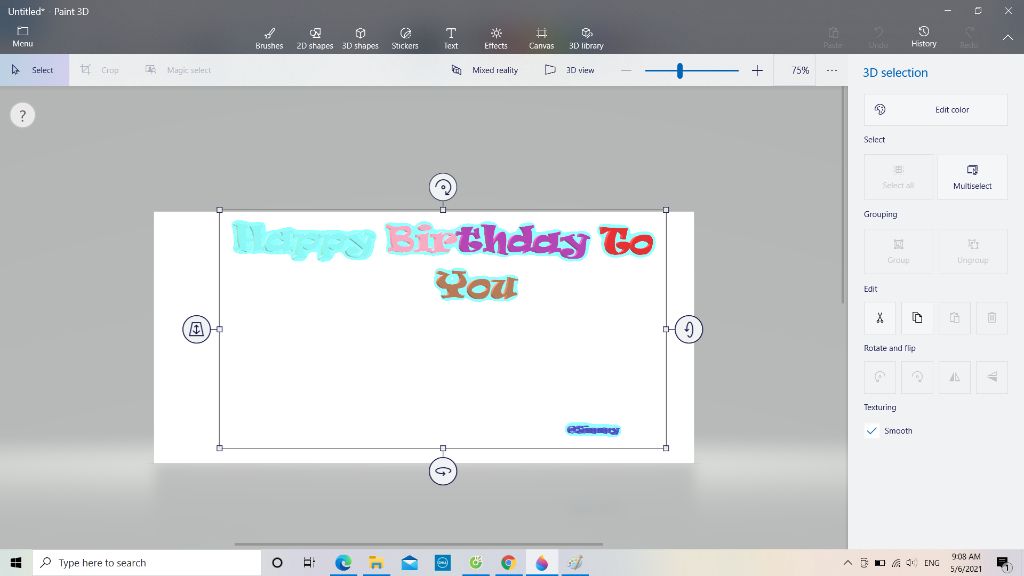The height and width of the screenshot is (576, 1024).
Task: Select the Text tool
Action: [450, 37]
